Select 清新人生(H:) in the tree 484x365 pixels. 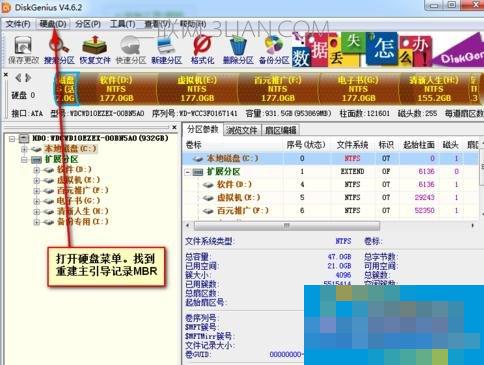(83, 211)
